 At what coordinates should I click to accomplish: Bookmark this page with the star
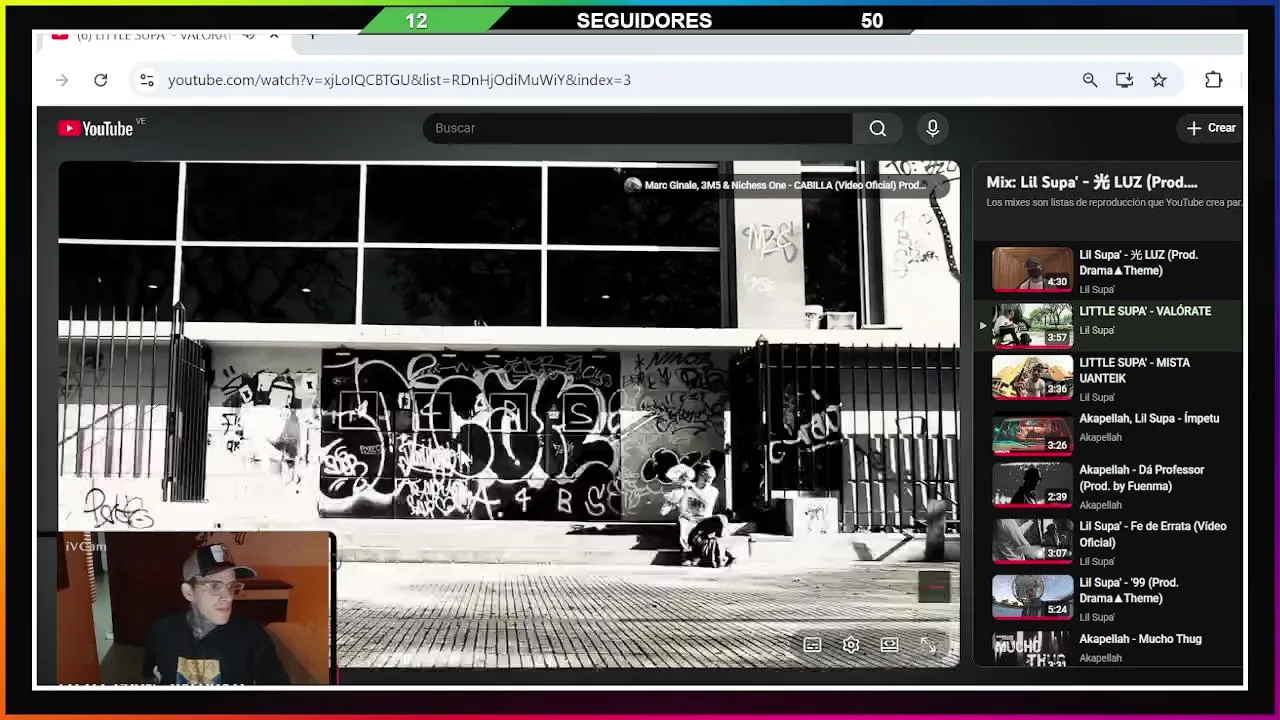(1158, 80)
